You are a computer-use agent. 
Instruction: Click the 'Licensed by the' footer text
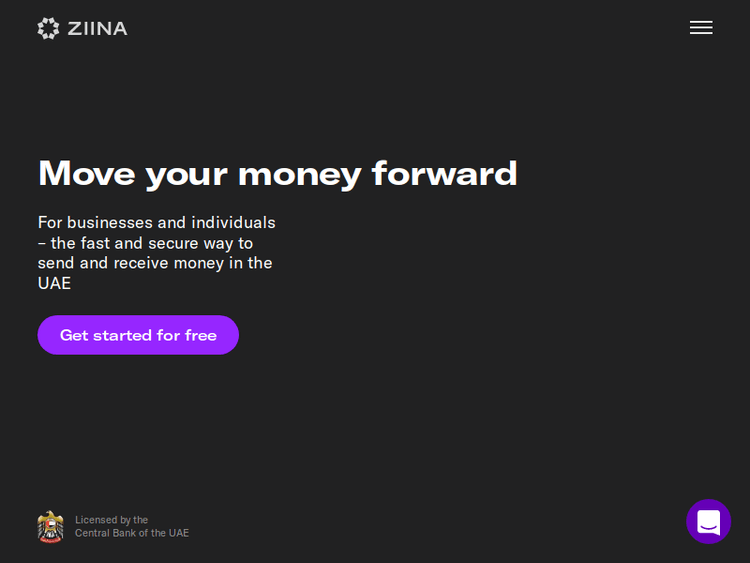[111, 520]
